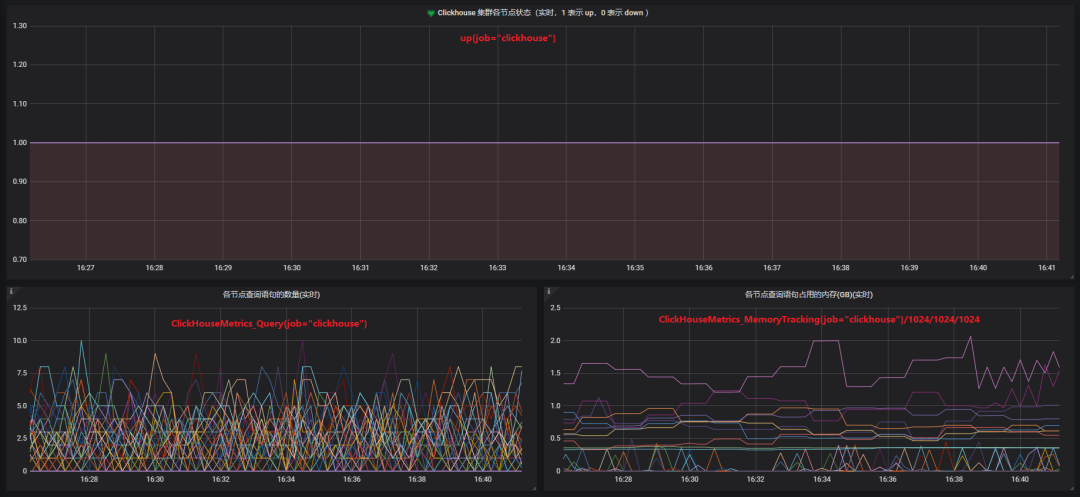Viewport: 1080px width, 497px height.
Task: Click resize handle of memory usage panel
Action: 1070,487
